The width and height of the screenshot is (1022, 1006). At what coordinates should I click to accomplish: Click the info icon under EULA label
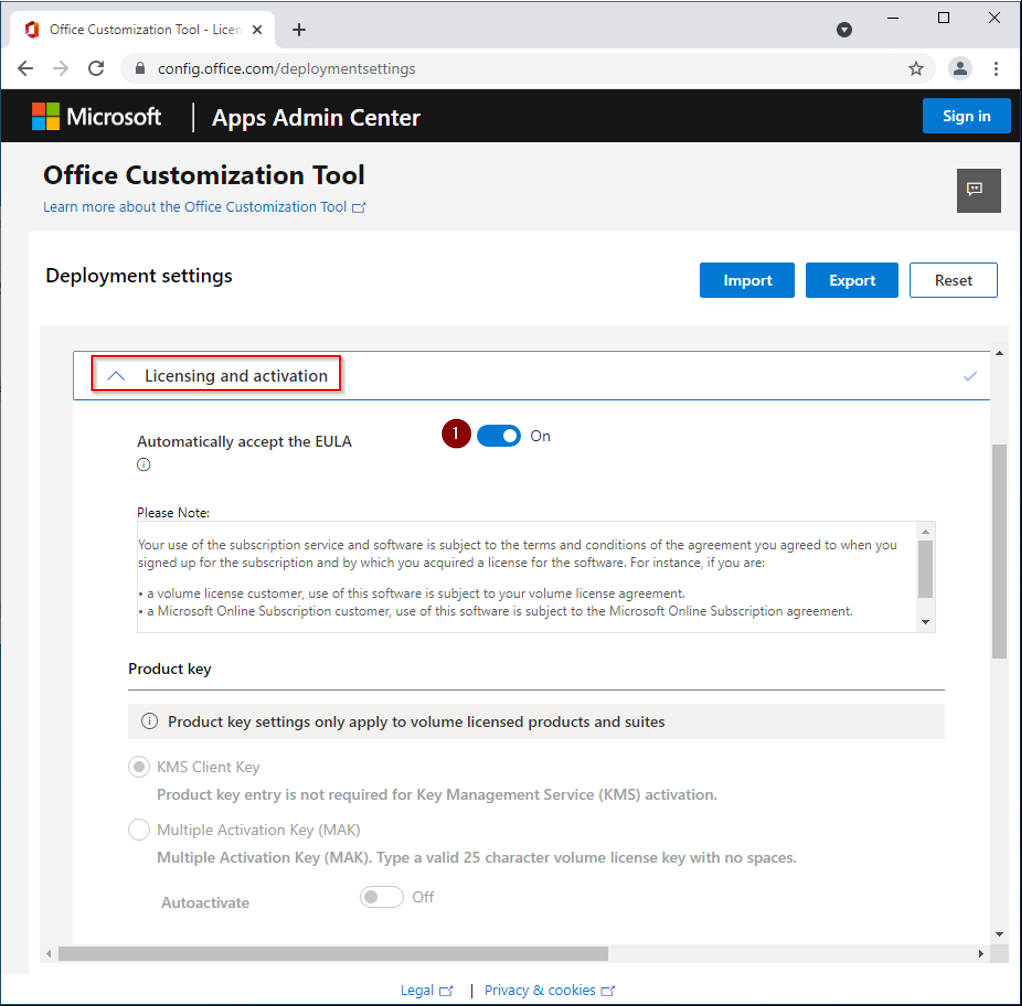tap(143, 465)
